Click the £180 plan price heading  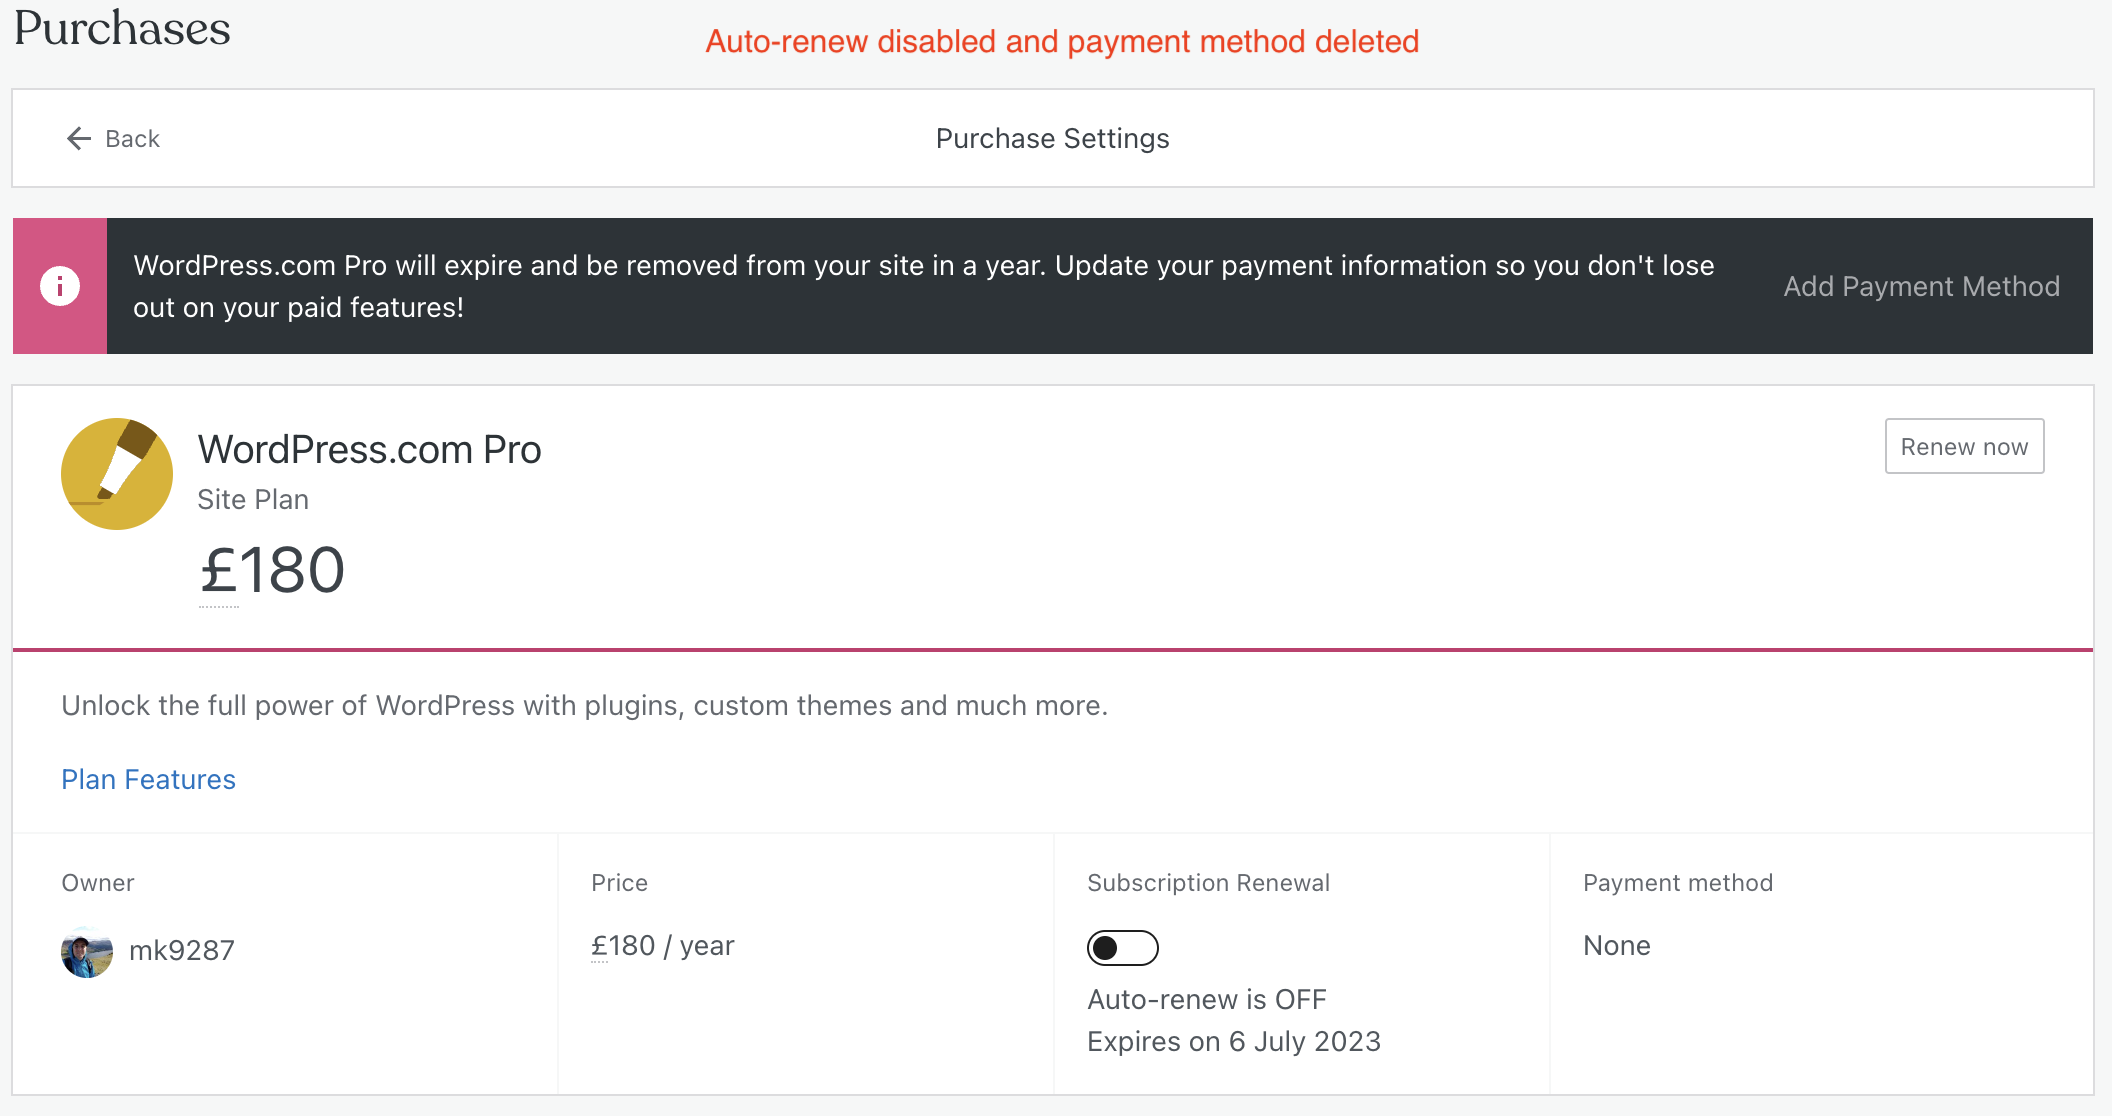coord(272,571)
